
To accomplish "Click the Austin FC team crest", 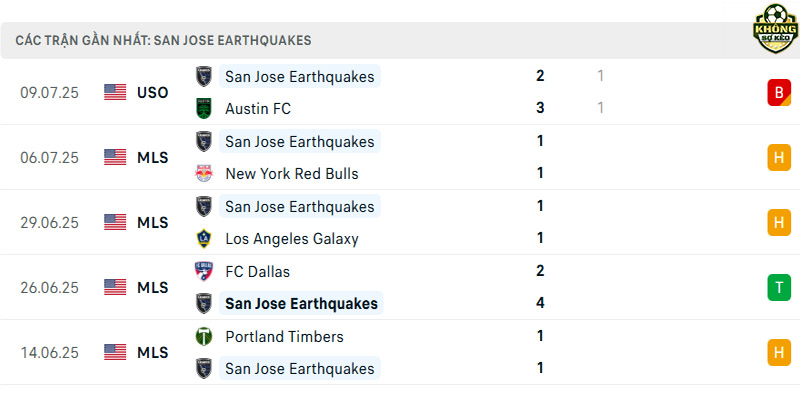I will pyautogui.click(x=204, y=108).
